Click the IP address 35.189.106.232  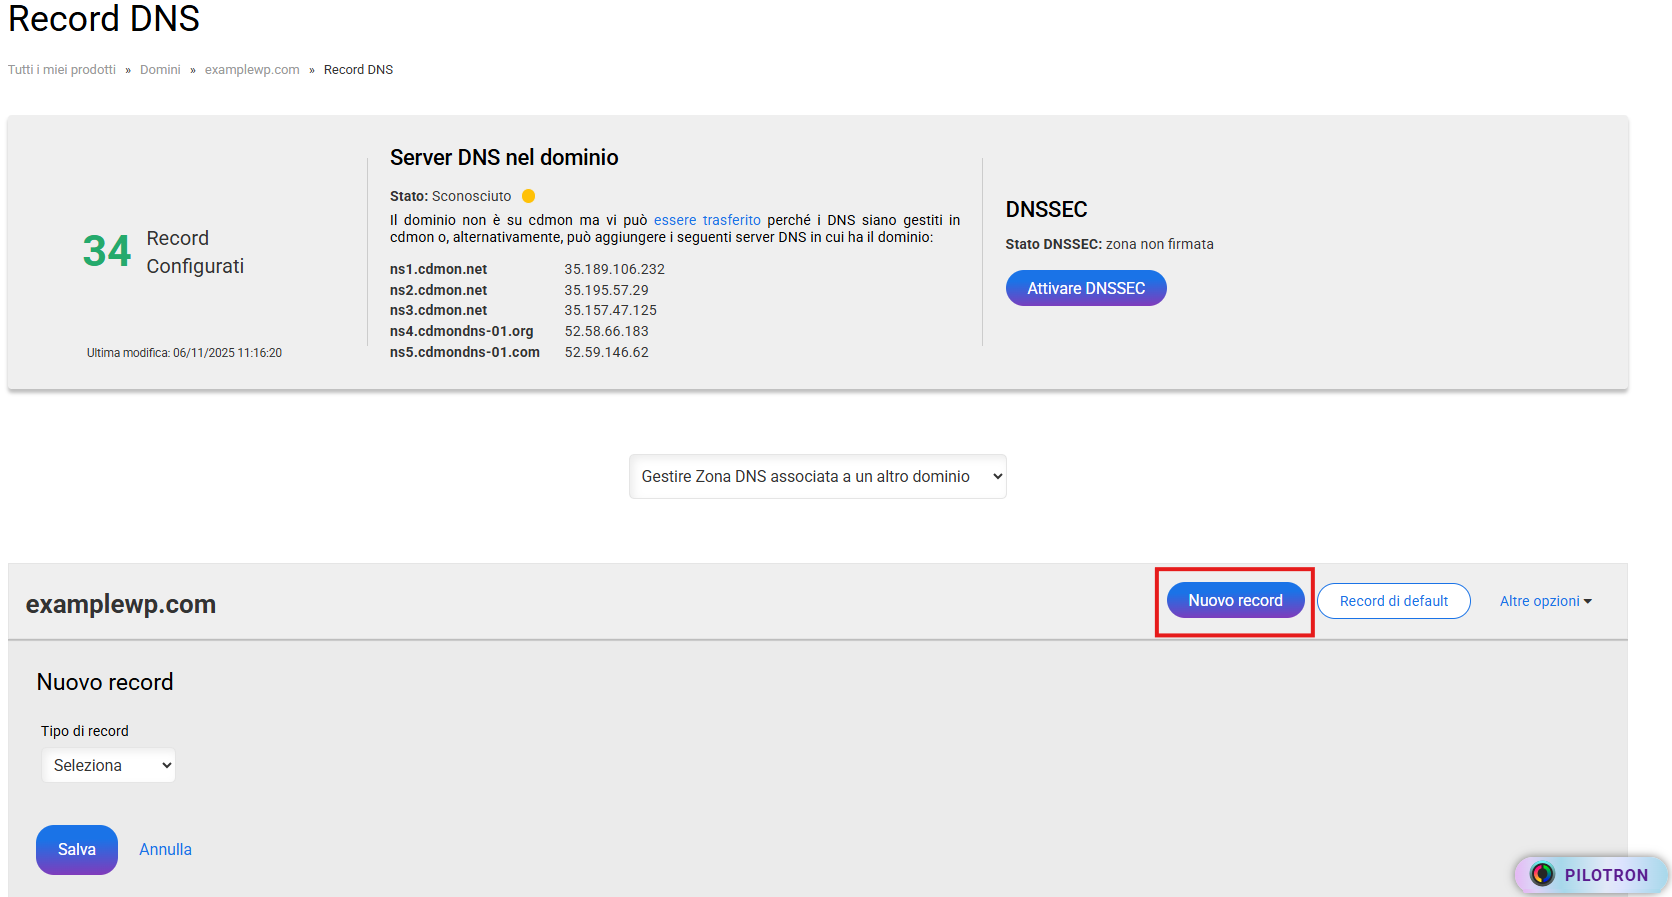coord(614,269)
